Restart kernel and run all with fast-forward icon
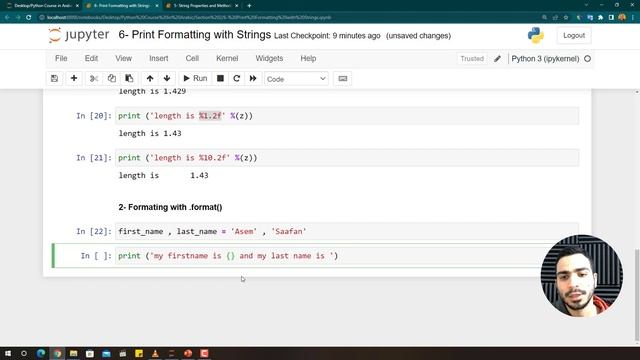Image resolution: width=640 pixels, height=360 pixels. tap(253, 78)
